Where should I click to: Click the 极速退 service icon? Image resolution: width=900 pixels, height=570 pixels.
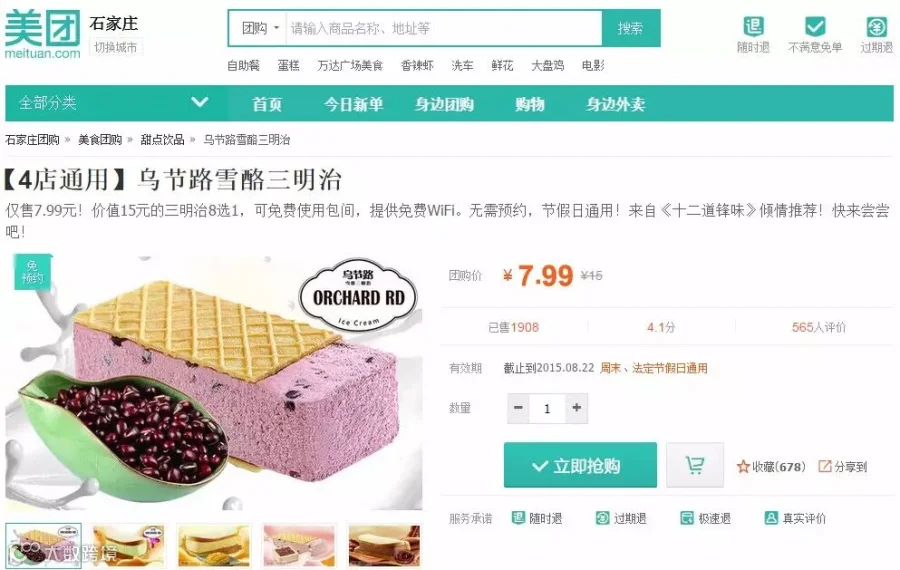tap(686, 518)
